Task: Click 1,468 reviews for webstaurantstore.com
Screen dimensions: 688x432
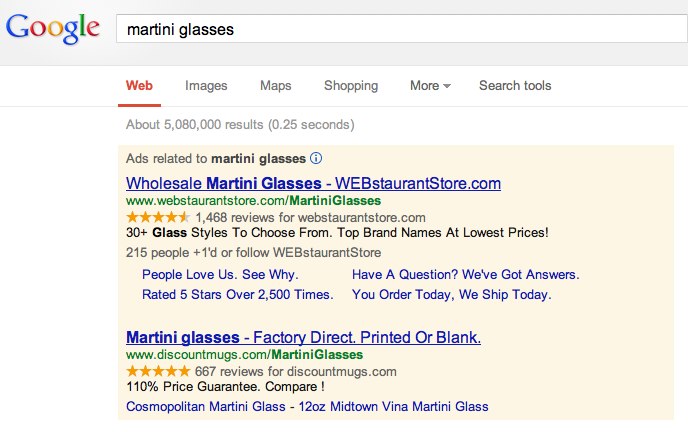Action: pos(310,217)
